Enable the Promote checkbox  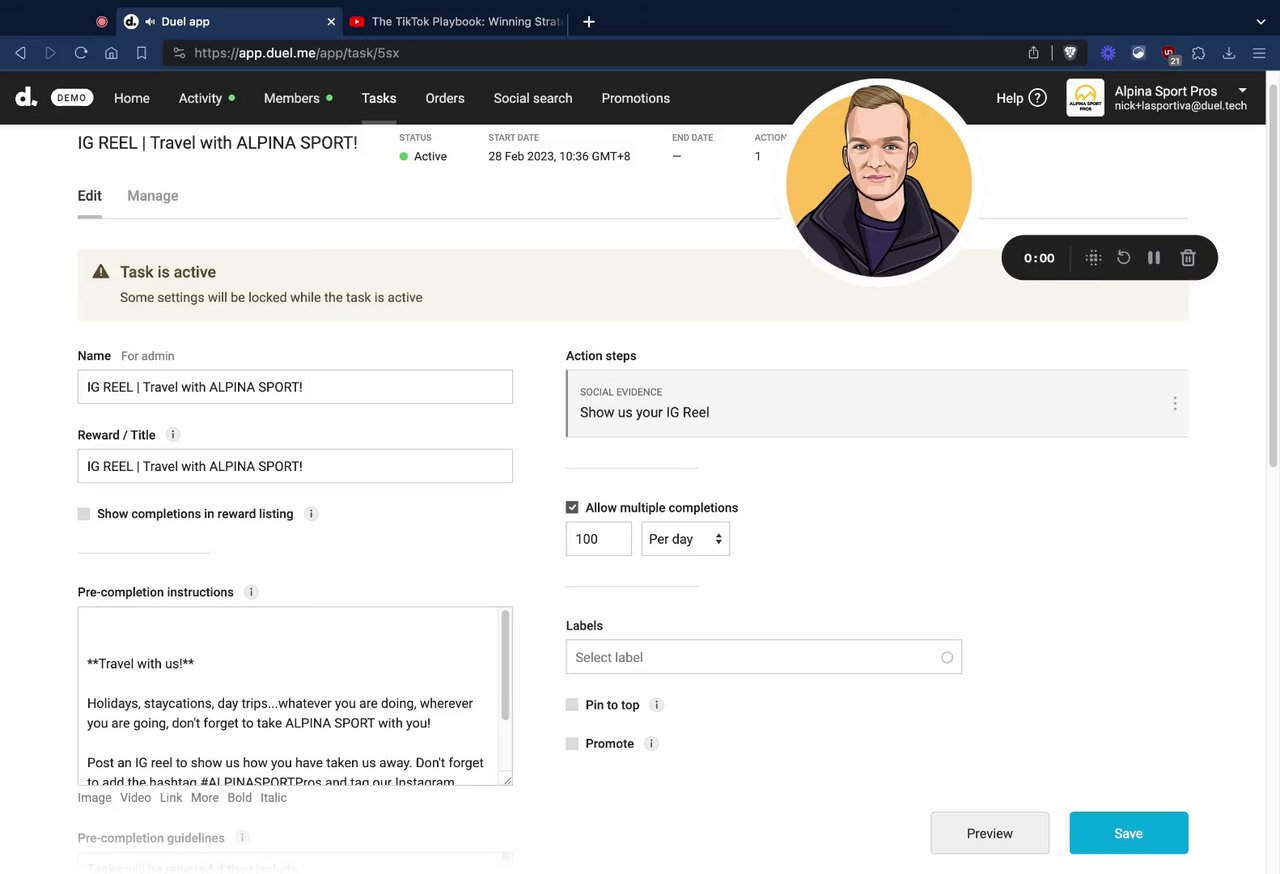tap(572, 744)
